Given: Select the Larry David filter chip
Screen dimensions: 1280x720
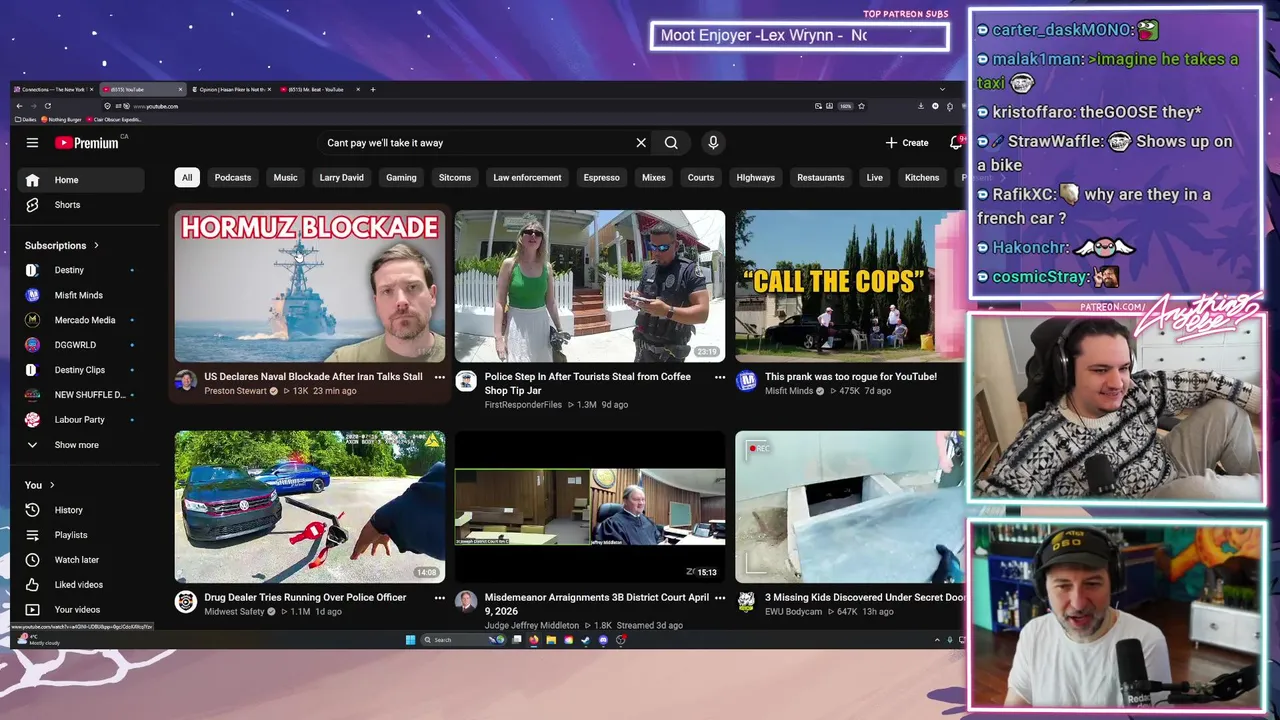Looking at the screenshot, I should click(341, 177).
